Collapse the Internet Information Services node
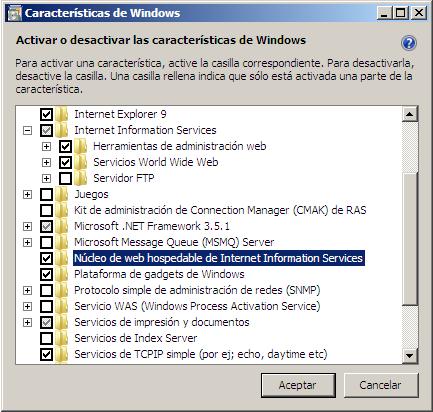433x412 pixels. pos(27,130)
